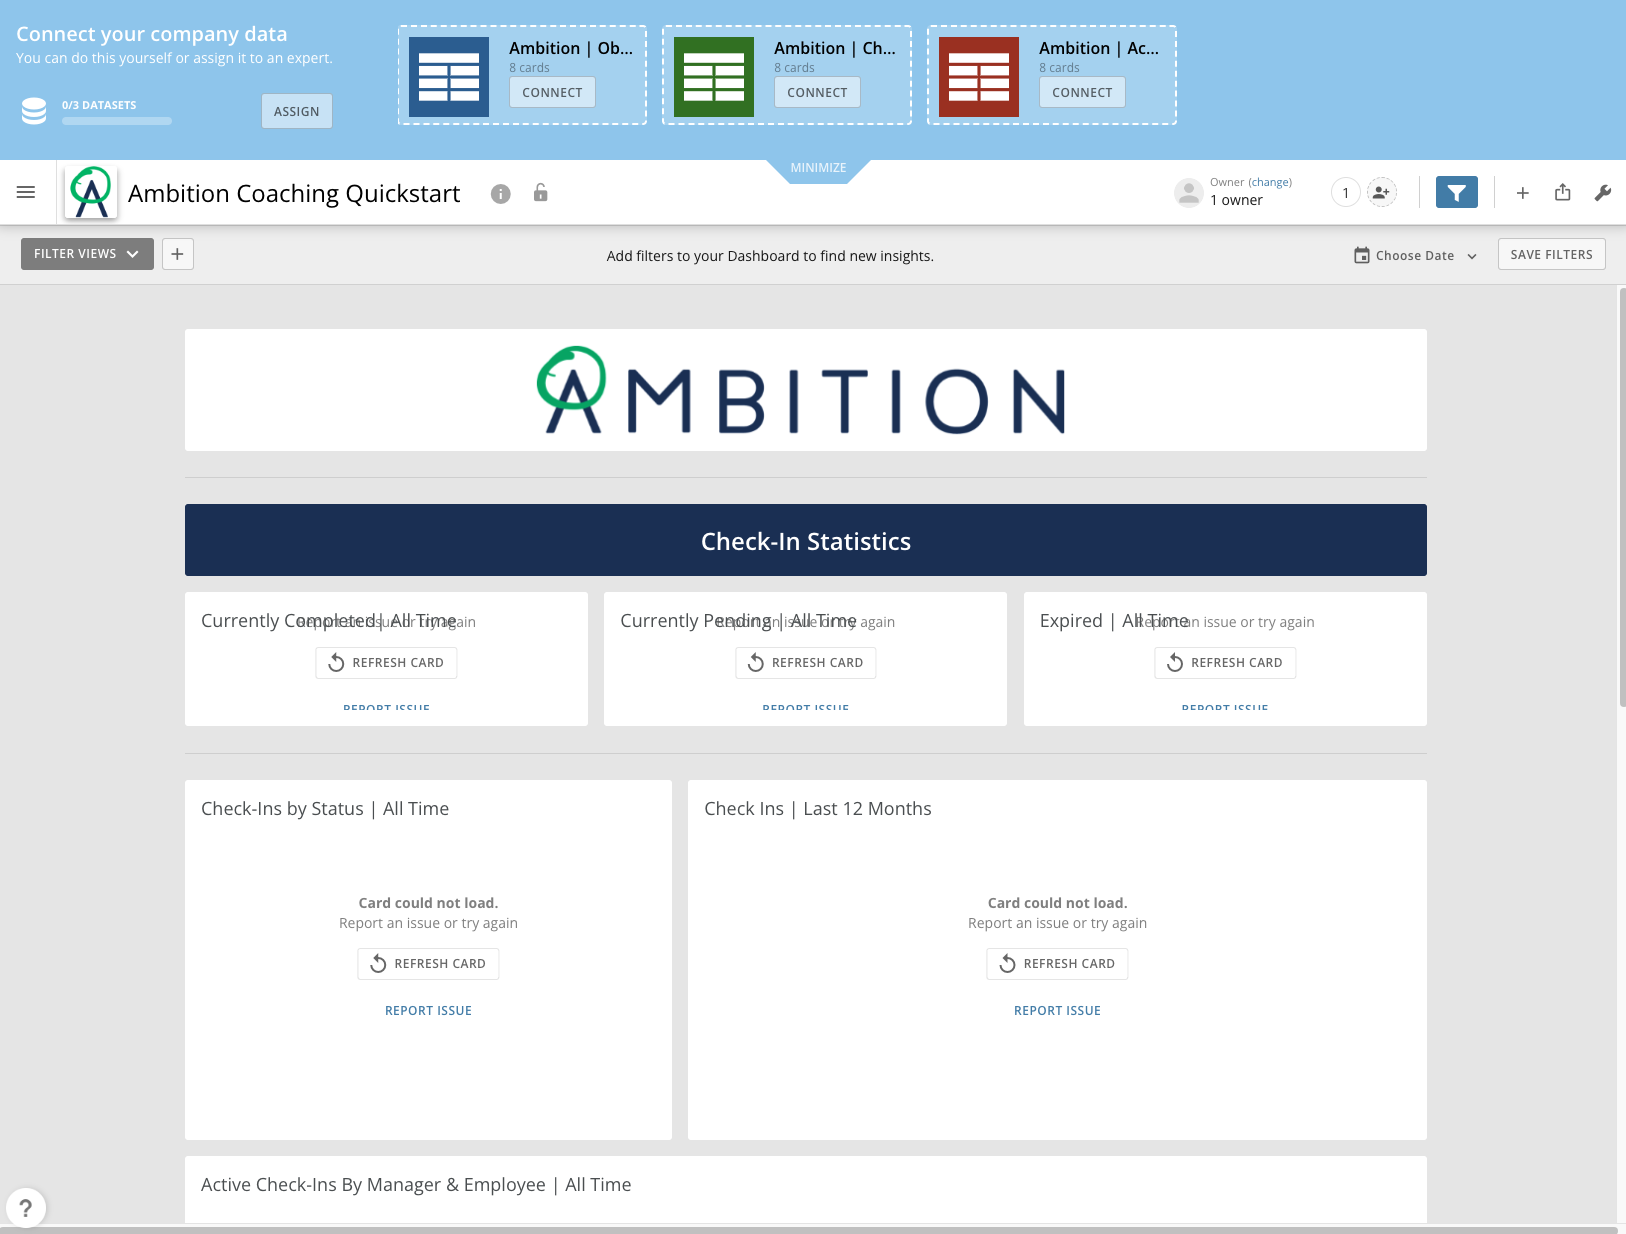Refresh the Currently Pending card
This screenshot has height=1234, width=1626.
point(806,663)
